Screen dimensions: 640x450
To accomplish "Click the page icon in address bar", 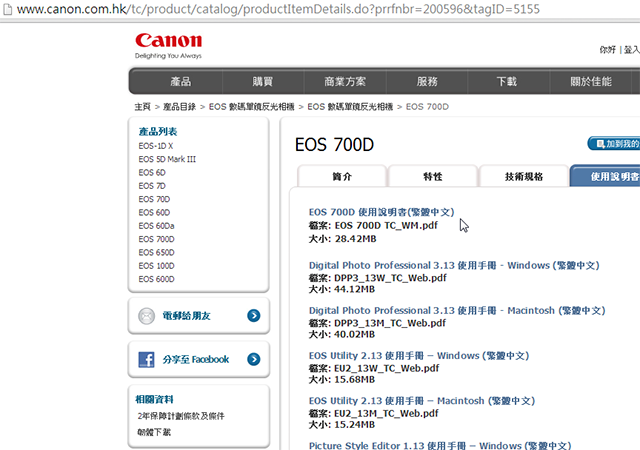I will [x=7, y=9].
